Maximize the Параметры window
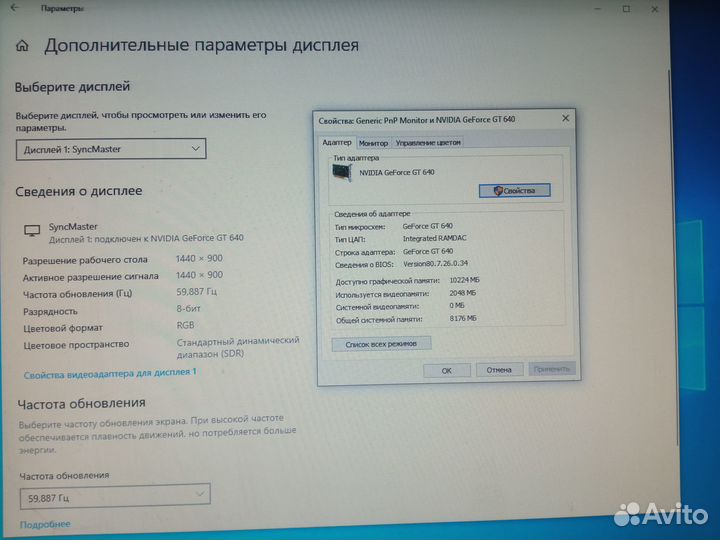 coord(626,9)
